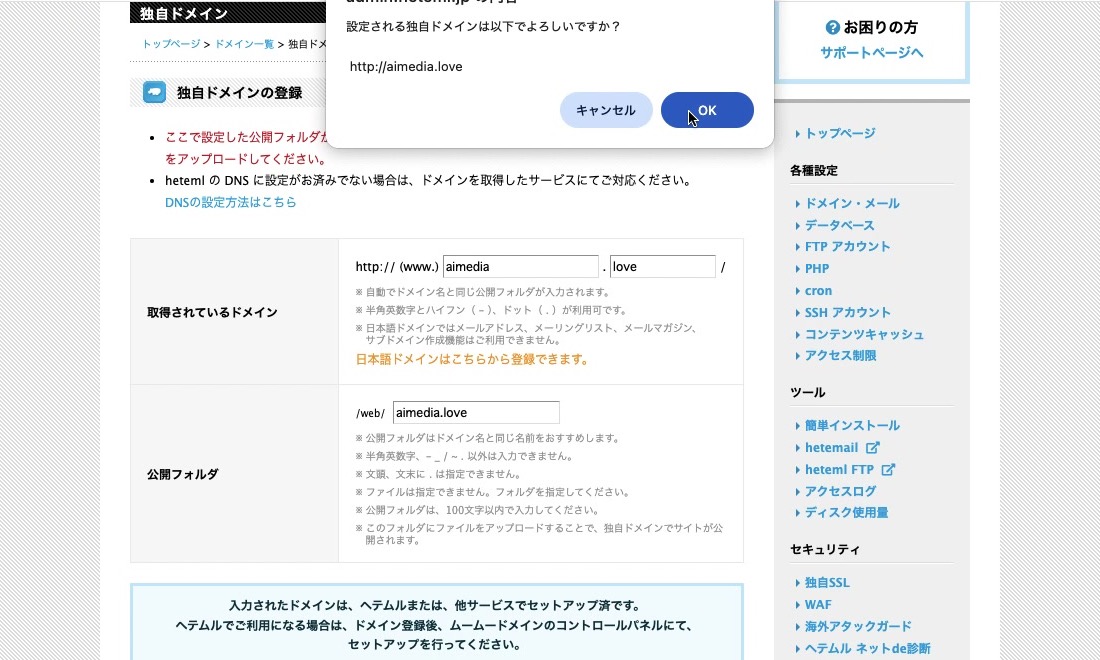Click the arrow bullet beside cron
The image size is (1100, 660).
(x=798, y=291)
